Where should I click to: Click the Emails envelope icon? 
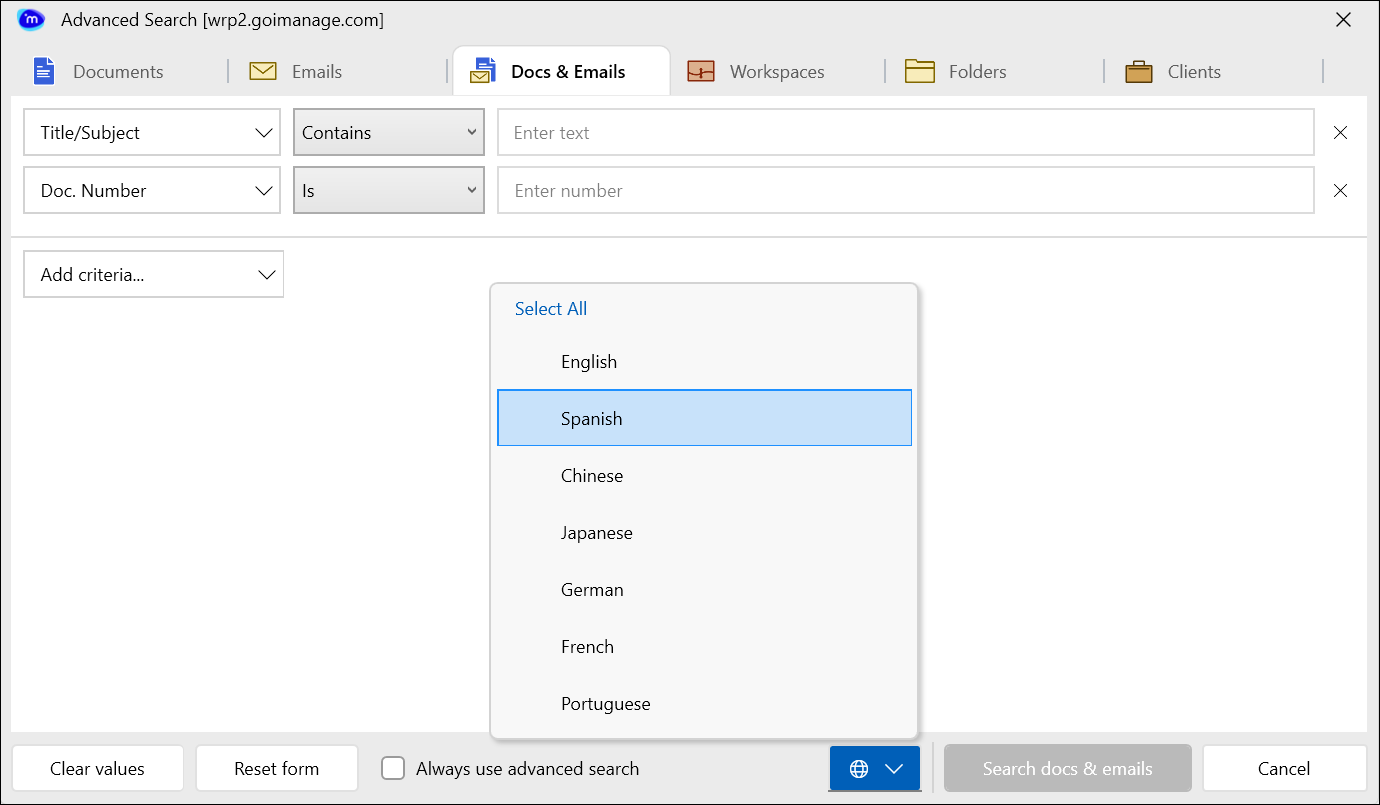(263, 71)
